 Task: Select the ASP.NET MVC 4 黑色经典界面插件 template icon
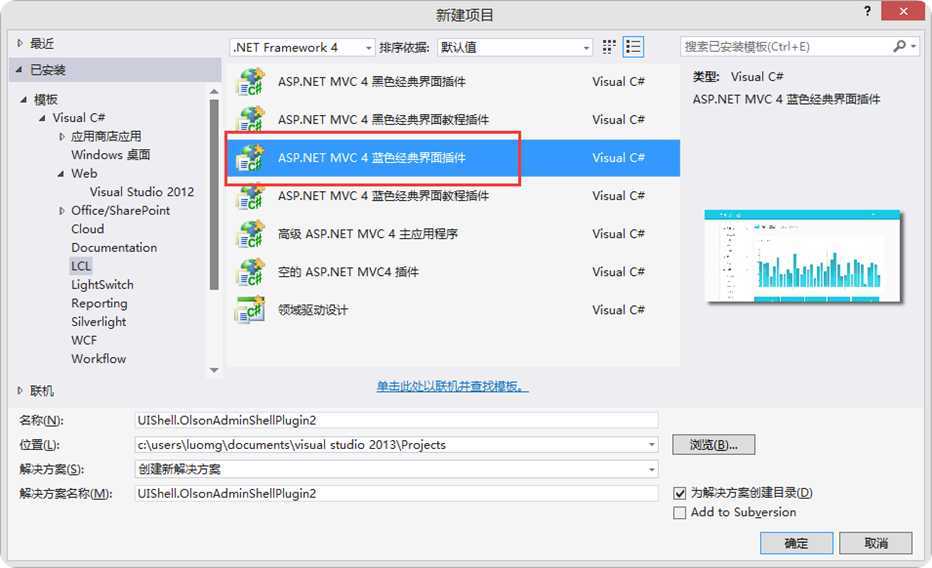[249, 82]
